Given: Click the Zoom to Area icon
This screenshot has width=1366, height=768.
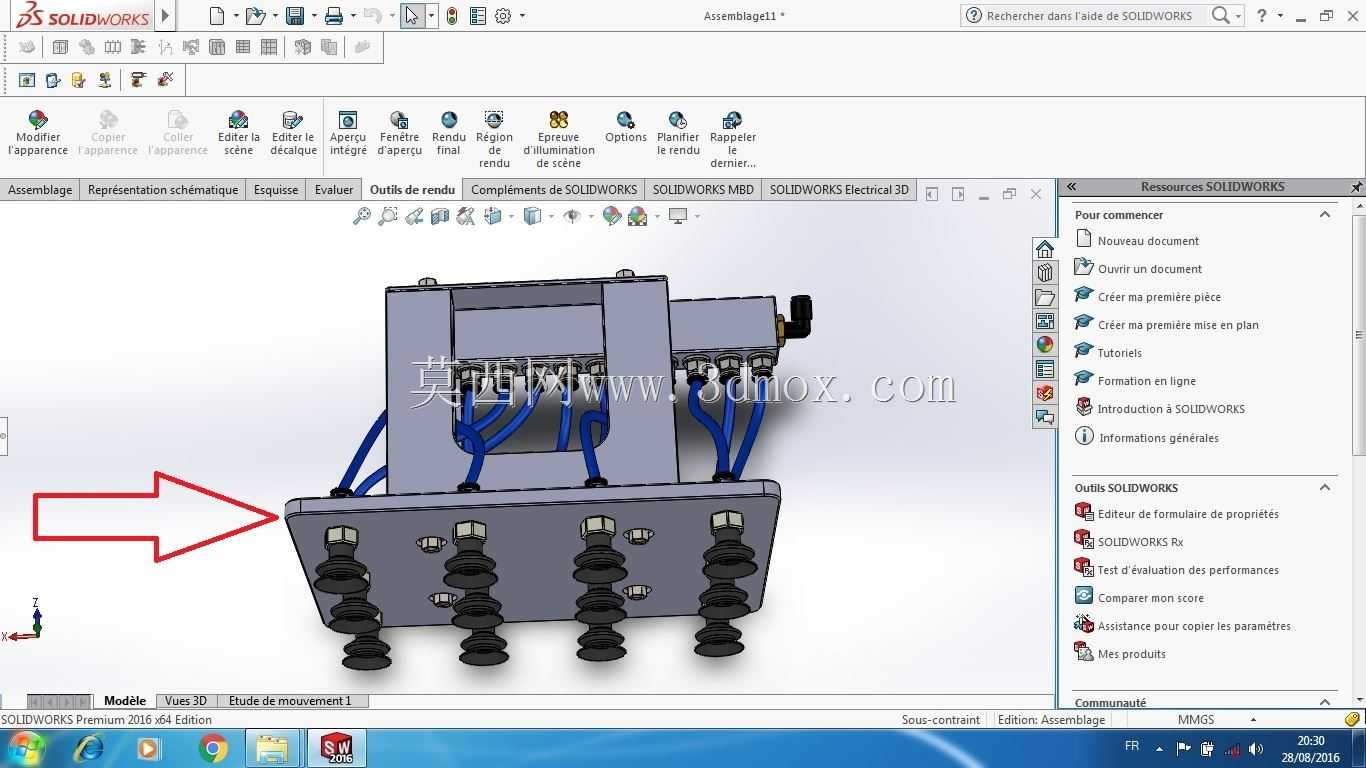Looking at the screenshot, I should (x=388, y=216).
